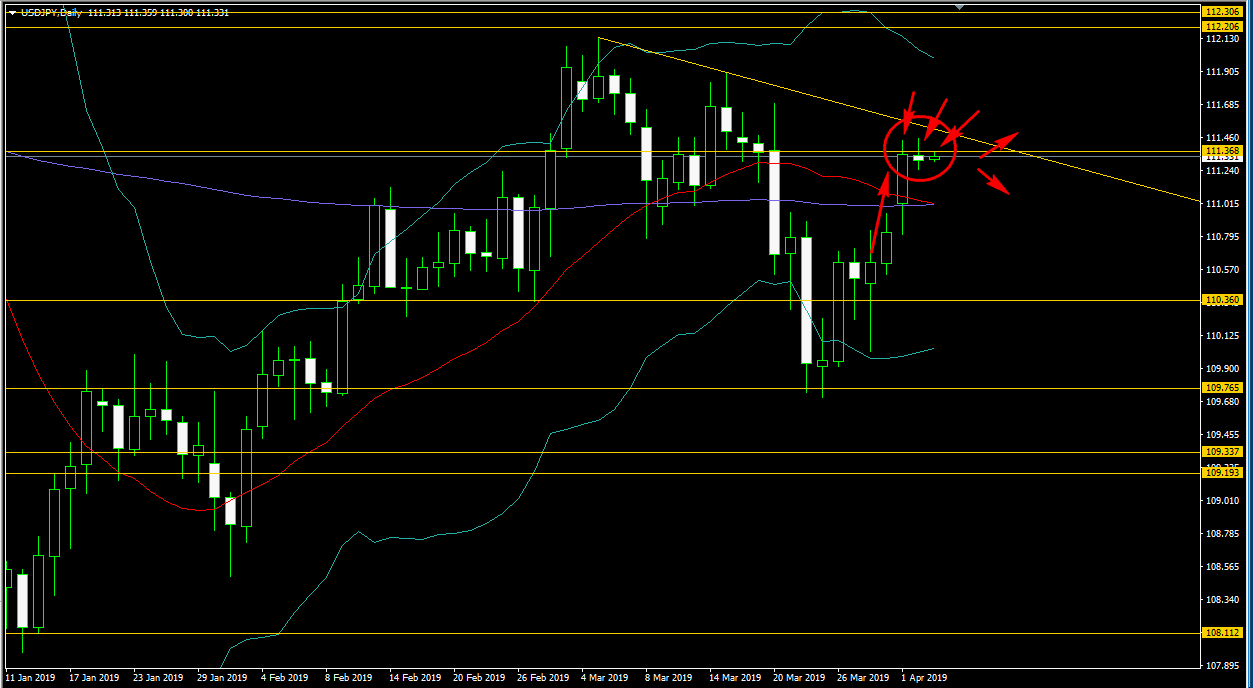
Task: Open the chart menu triangle beside USDJPY,Daily
Action: [12, 12]
